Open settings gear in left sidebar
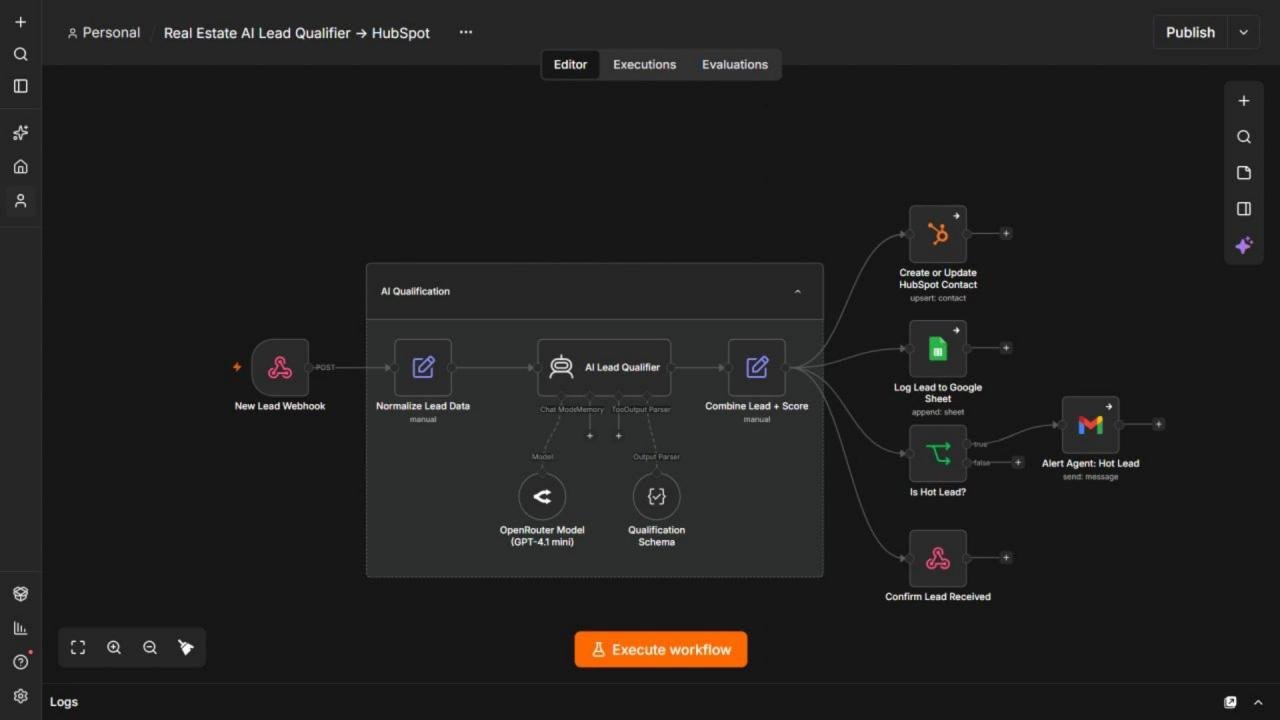This screenshot has height=720, width=1280. click(x=20, y=696)
